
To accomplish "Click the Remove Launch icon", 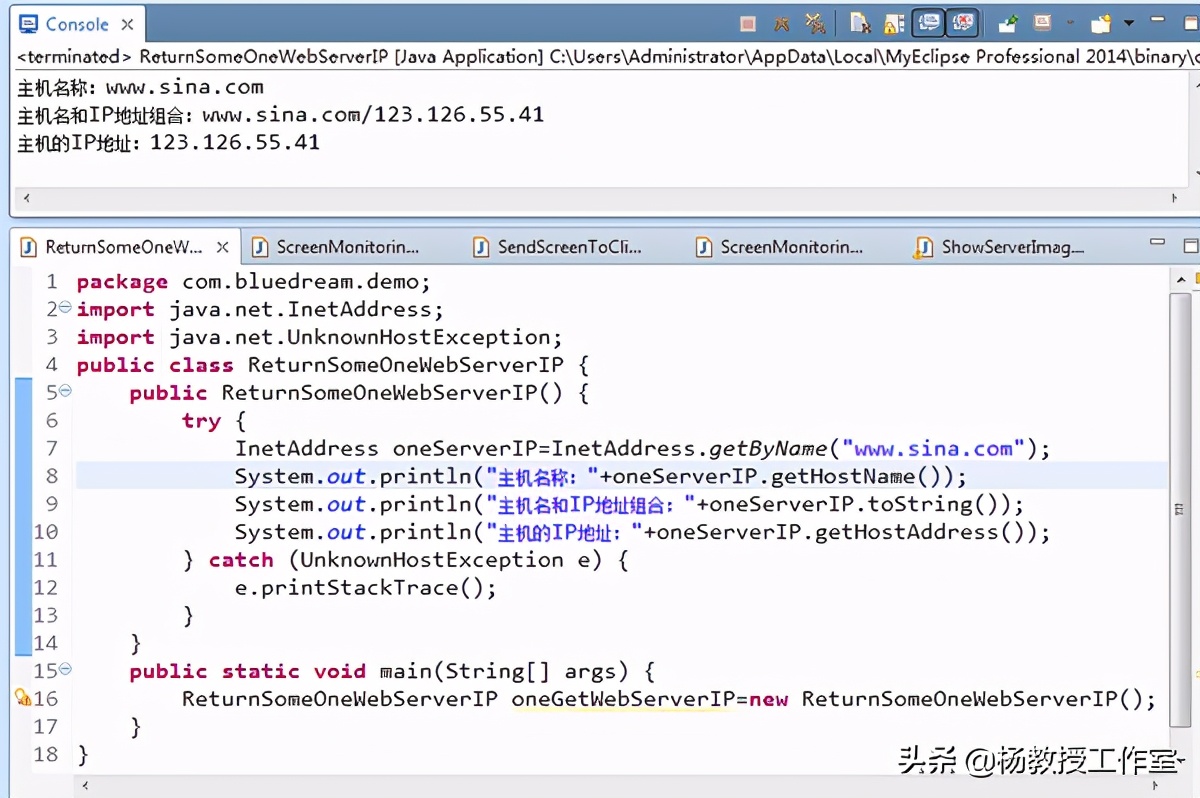I will point(782,23).
